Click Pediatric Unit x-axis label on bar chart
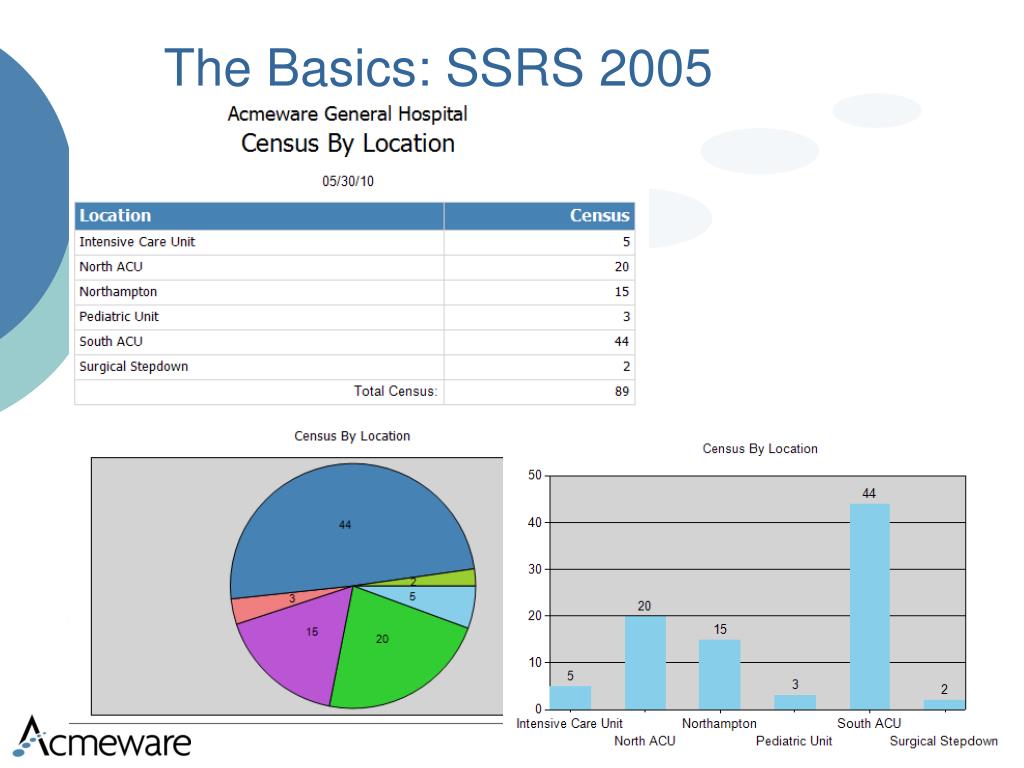Screen dimensions: 1024x768 (x=794, y=741)
